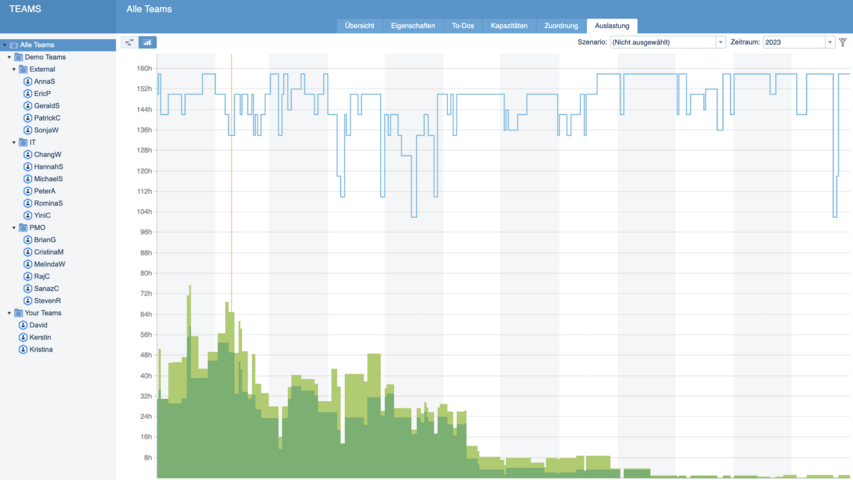Viewport: 853px width, 480px height.
Task: Click the user icon beside David
Action: click(x=23, y=326)
